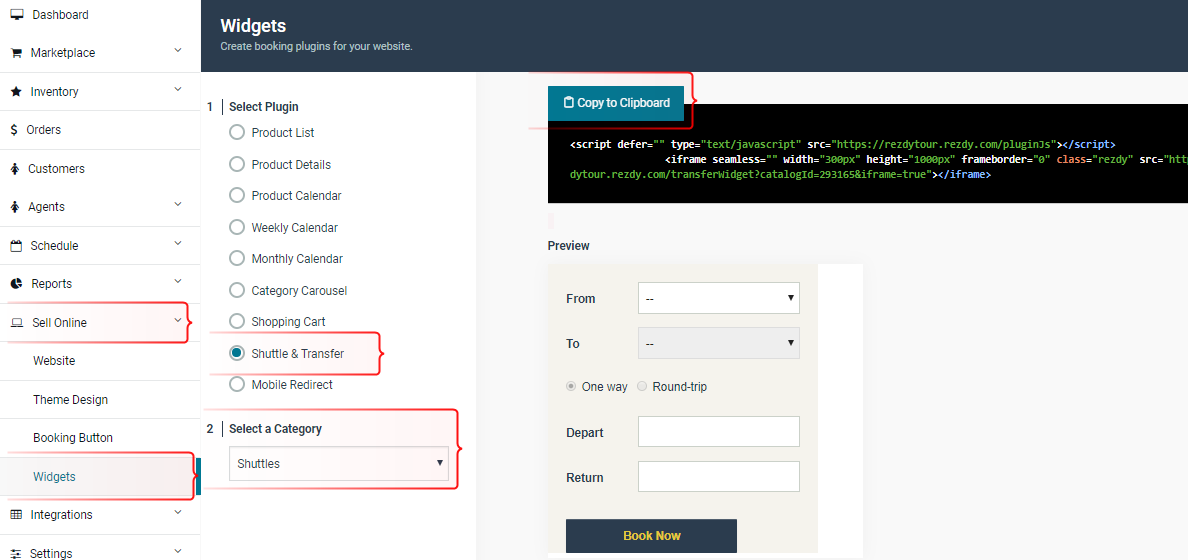Screen dimensions: 1188x560
Task: Click the Select Plugin step heading
Action: [x=264, y=107]
